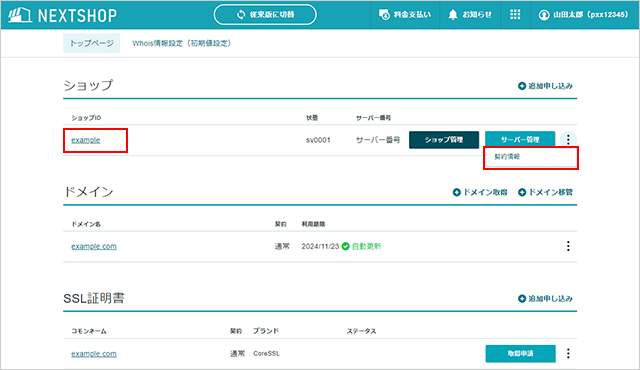This screenshot has width=640, height=370.
Task: Open three-dot menu for example.com domain row
Action: click(568, 246)
